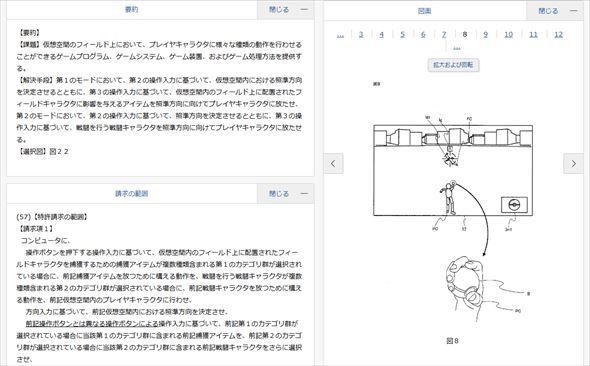The width and height of the screenshot is (590, 366).
Task: Go to drawing page 7
Action: 444,34
